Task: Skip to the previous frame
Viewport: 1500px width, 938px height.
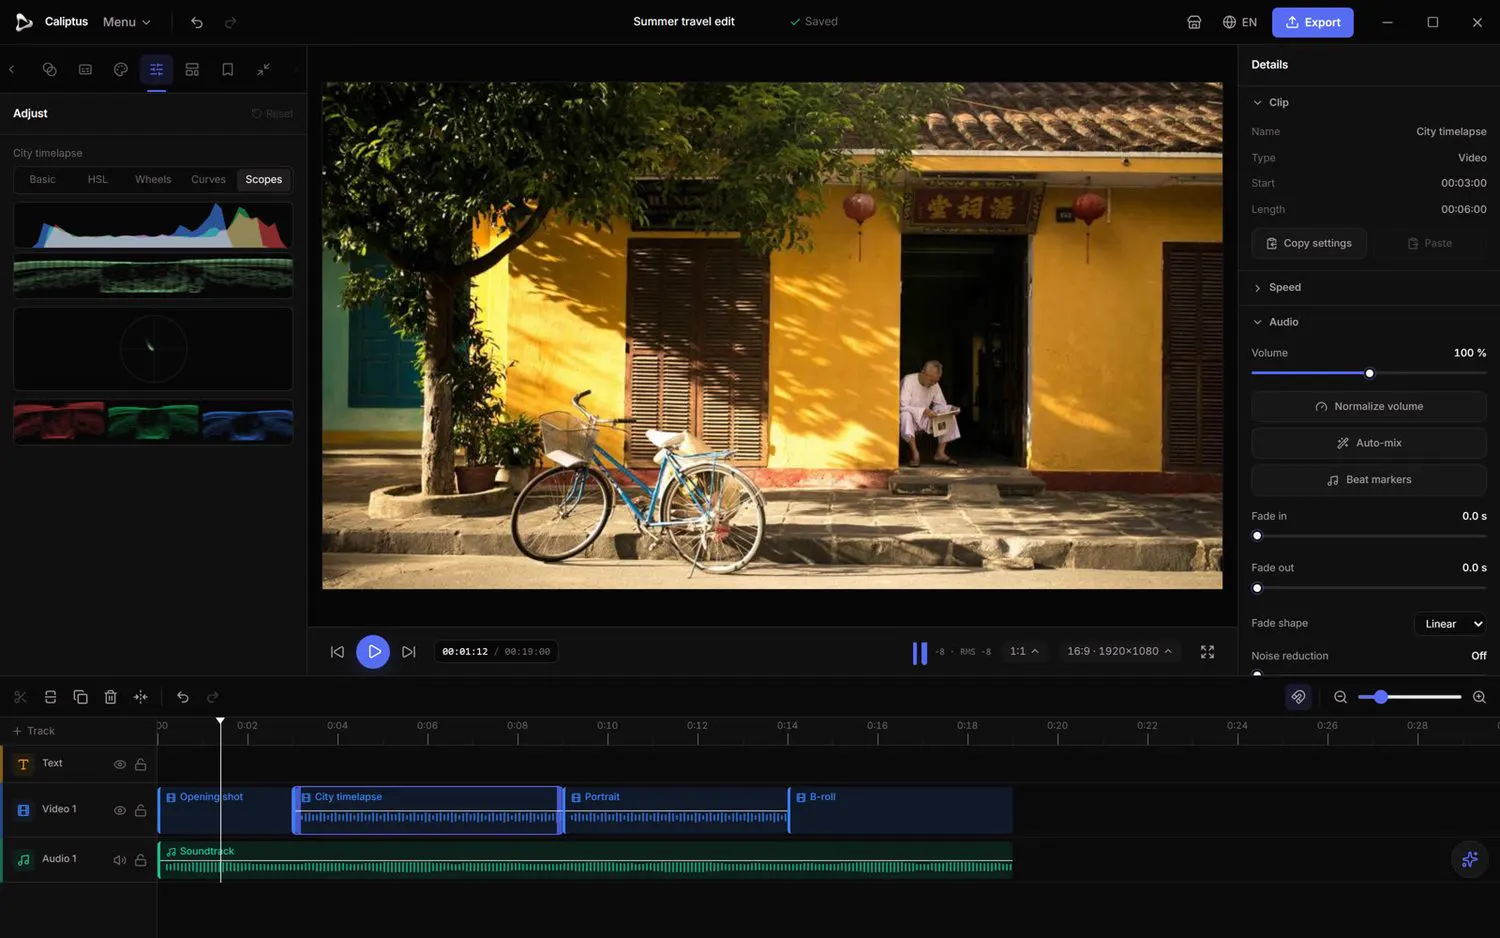Action: pyautogui.click(x=337, y=652)
